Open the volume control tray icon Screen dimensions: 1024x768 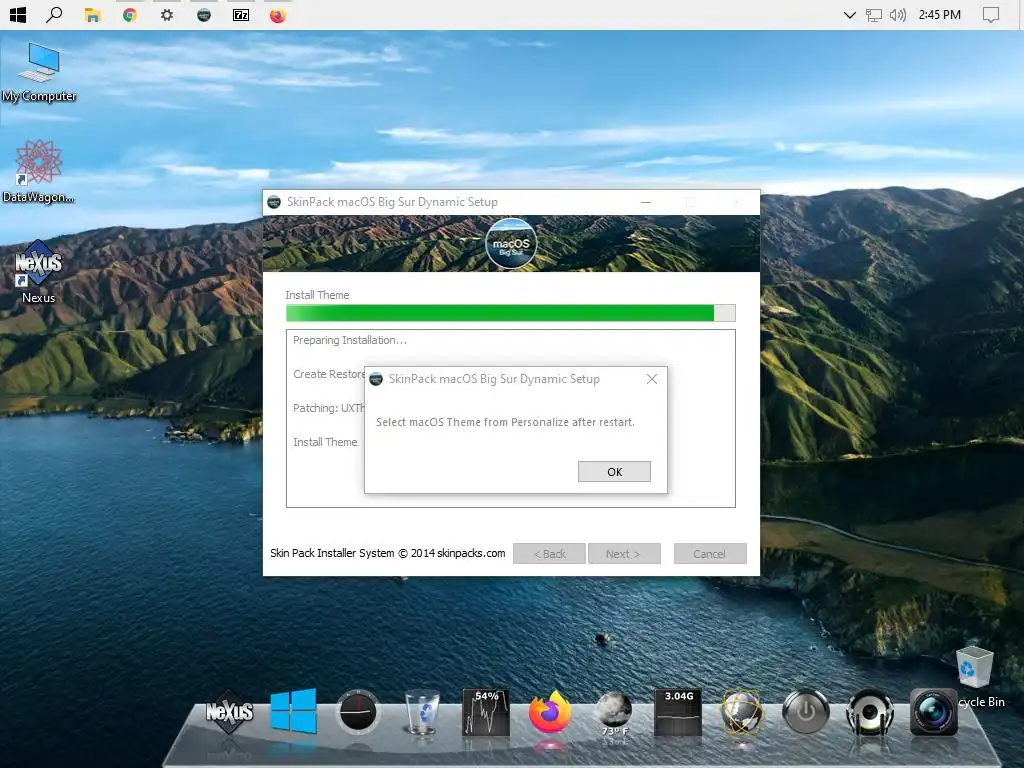point(898,15)
